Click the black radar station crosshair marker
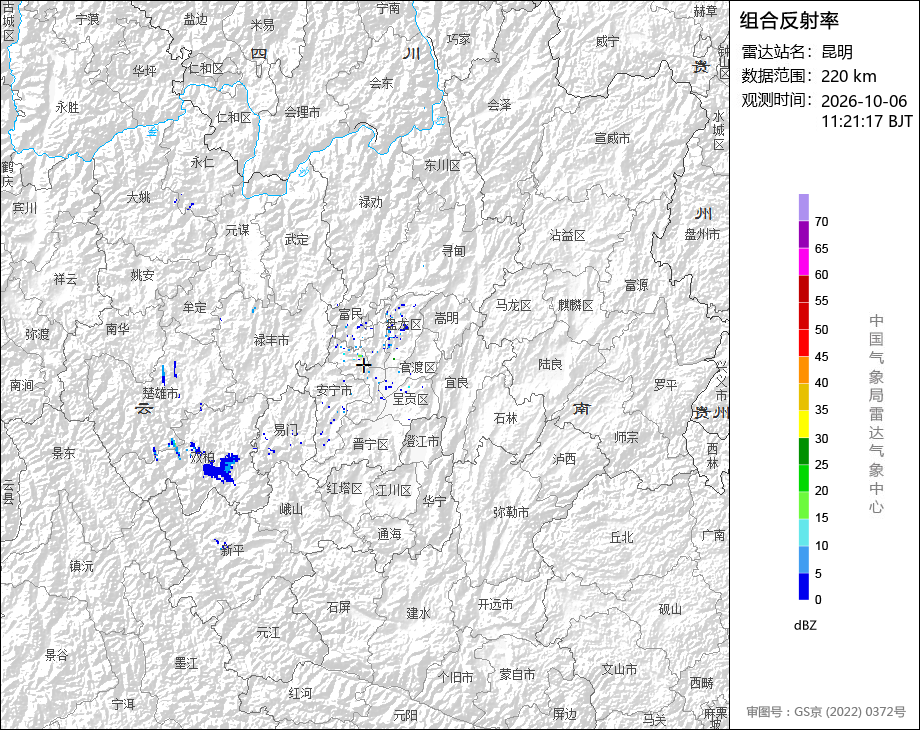The image size is (920, 730). pos(364,365)
